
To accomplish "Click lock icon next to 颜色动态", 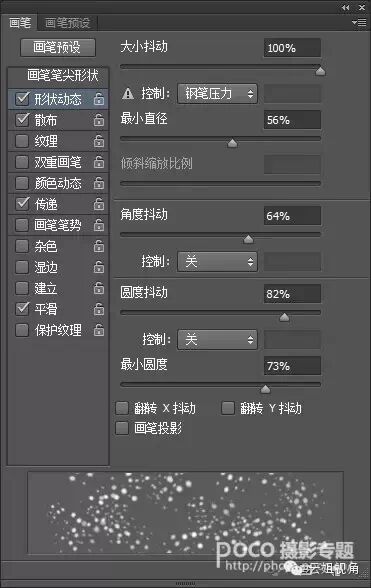I will pos(99,183).
